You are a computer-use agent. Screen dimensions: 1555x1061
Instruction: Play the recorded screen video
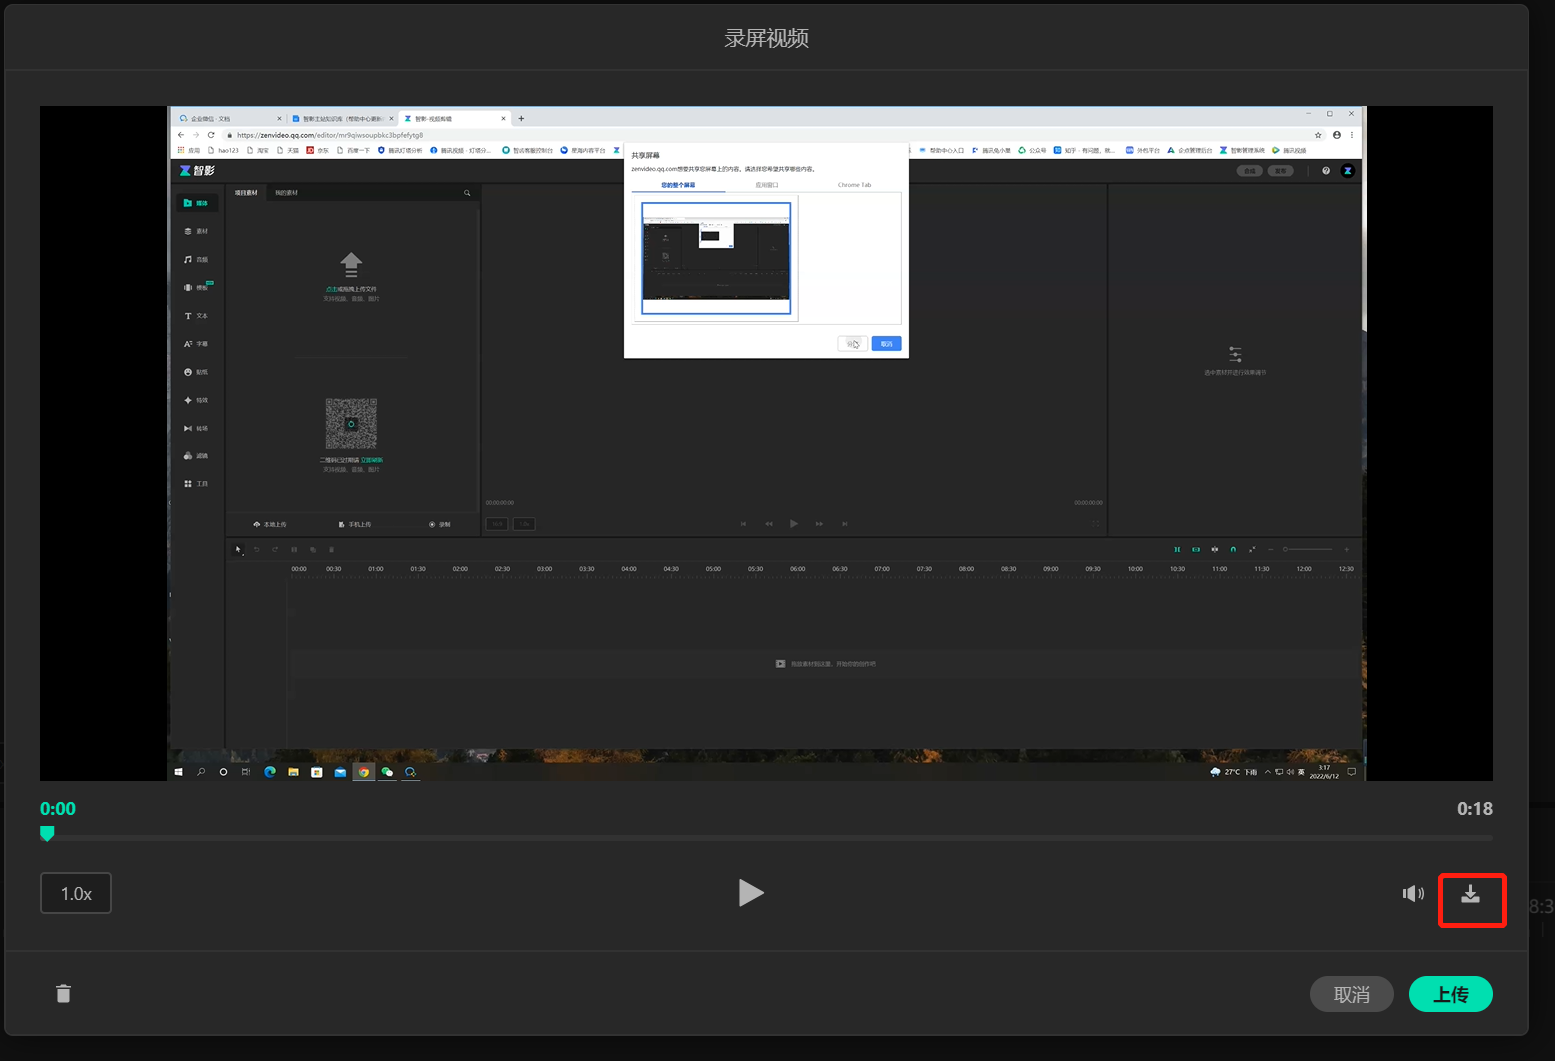(750, 892)
